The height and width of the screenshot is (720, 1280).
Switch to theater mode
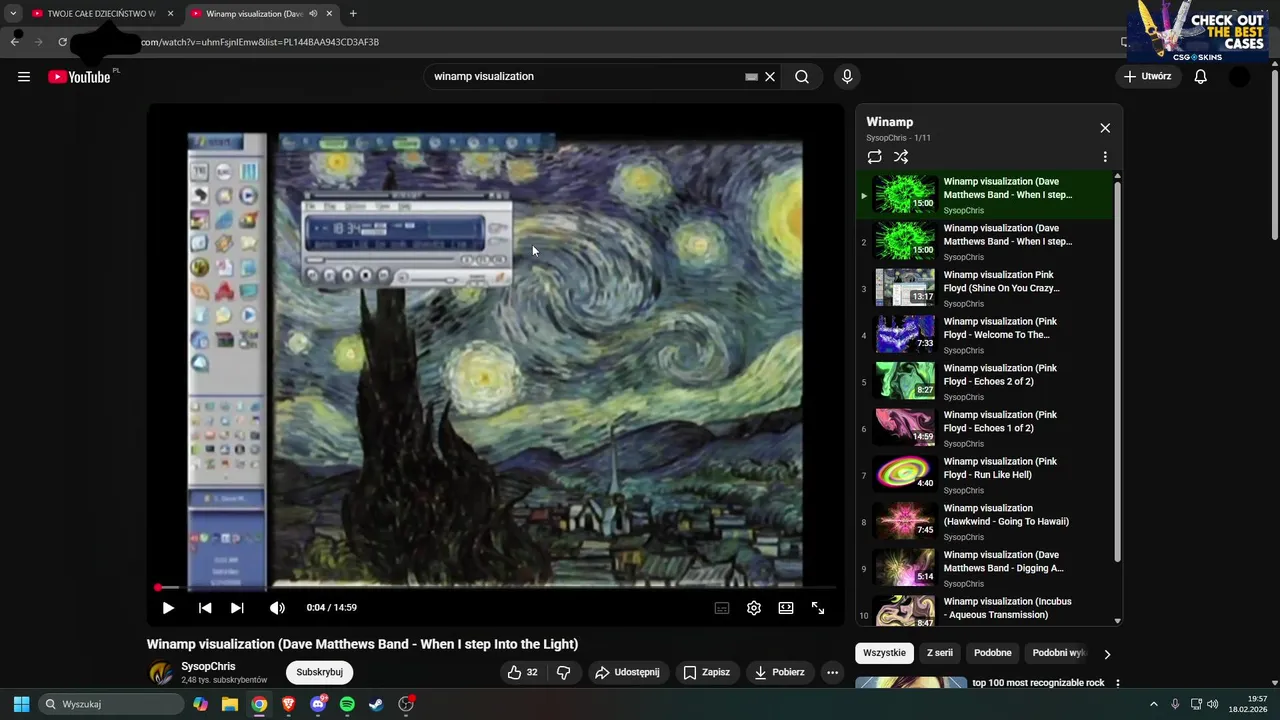(x=786, y=608)
